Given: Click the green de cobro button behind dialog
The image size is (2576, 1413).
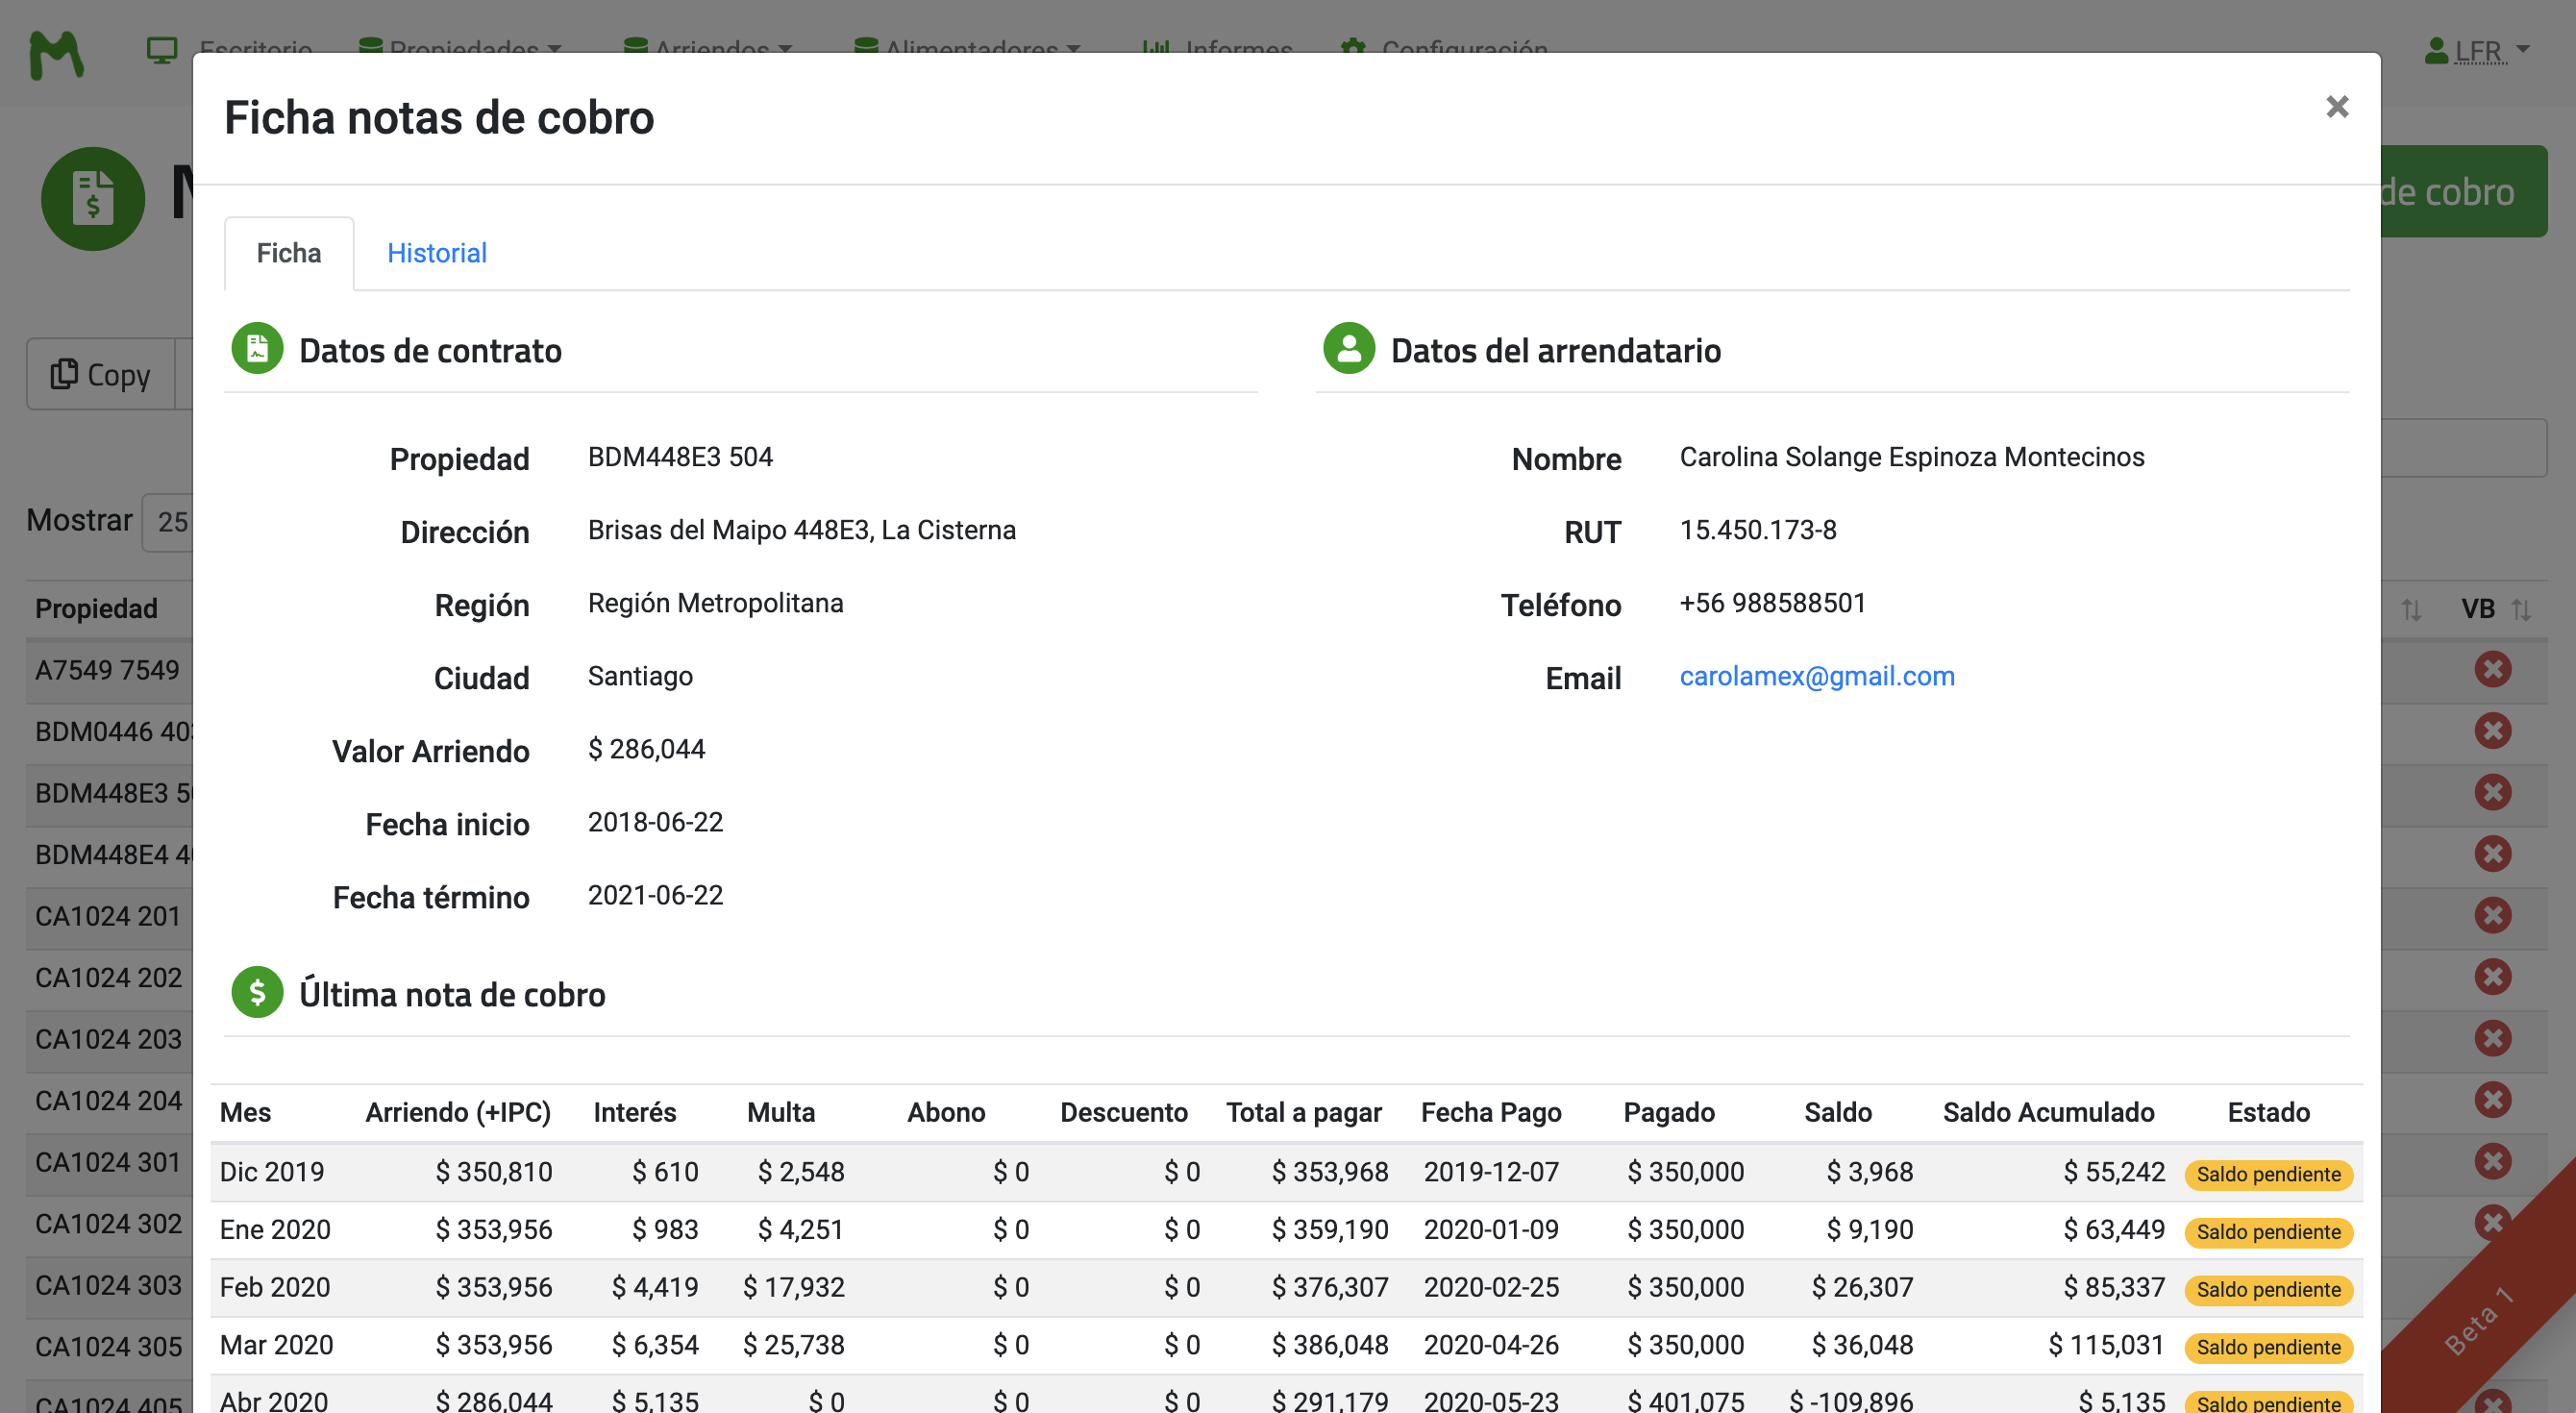Looking at the screenshot, I should click(x=2462, y=191).
